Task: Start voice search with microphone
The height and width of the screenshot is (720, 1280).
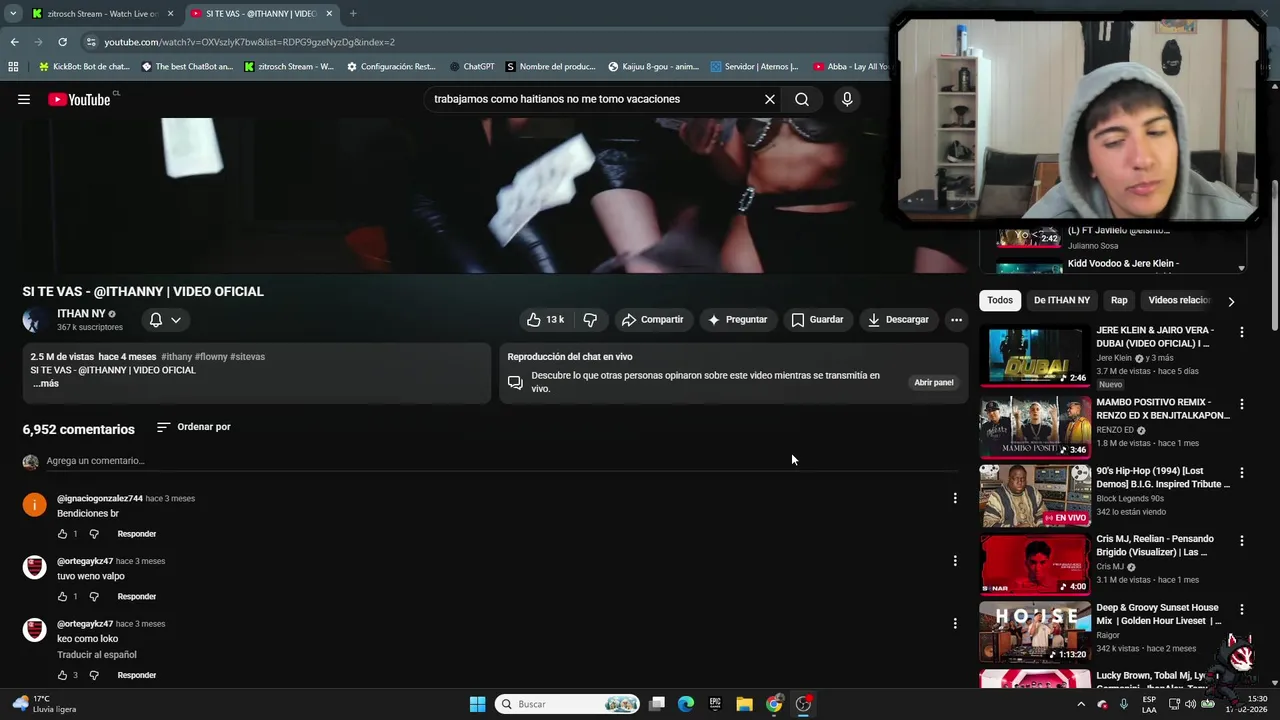Action: point(847,99)
